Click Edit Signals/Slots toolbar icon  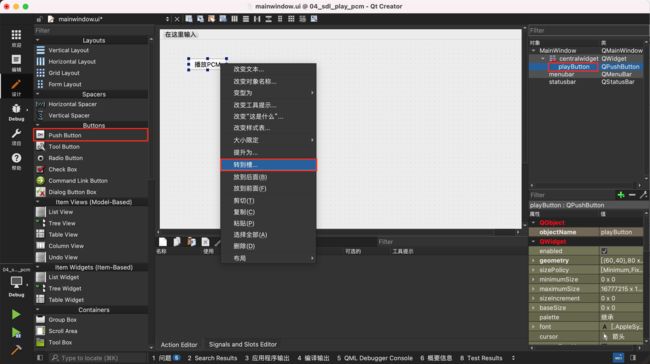pyautogui.click(x=200, y=19)
